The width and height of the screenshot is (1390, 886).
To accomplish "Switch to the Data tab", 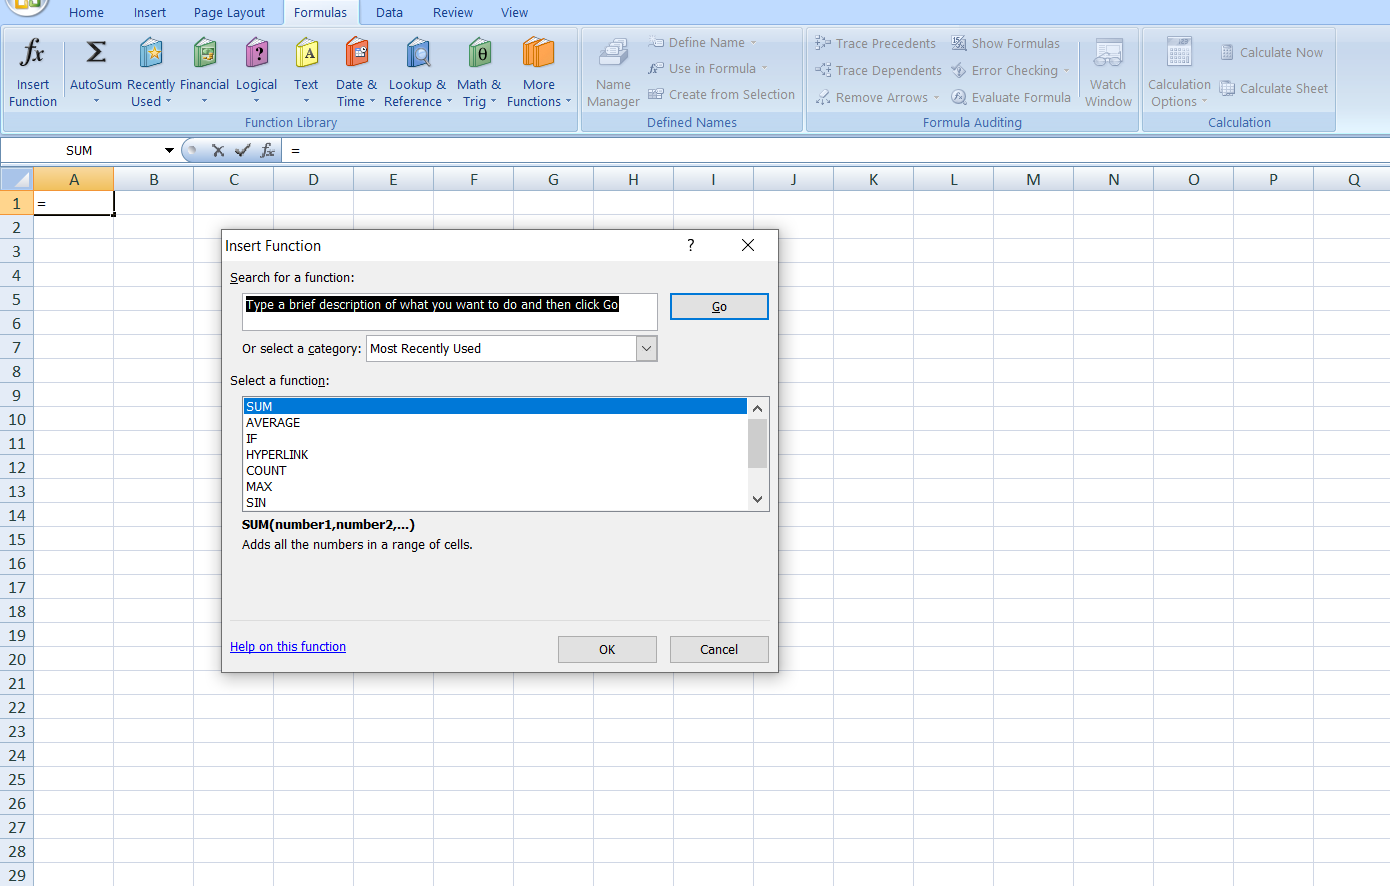I will (389, 12).
